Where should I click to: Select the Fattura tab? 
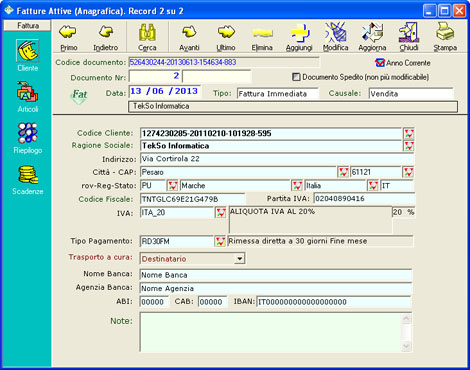(28, 26)
